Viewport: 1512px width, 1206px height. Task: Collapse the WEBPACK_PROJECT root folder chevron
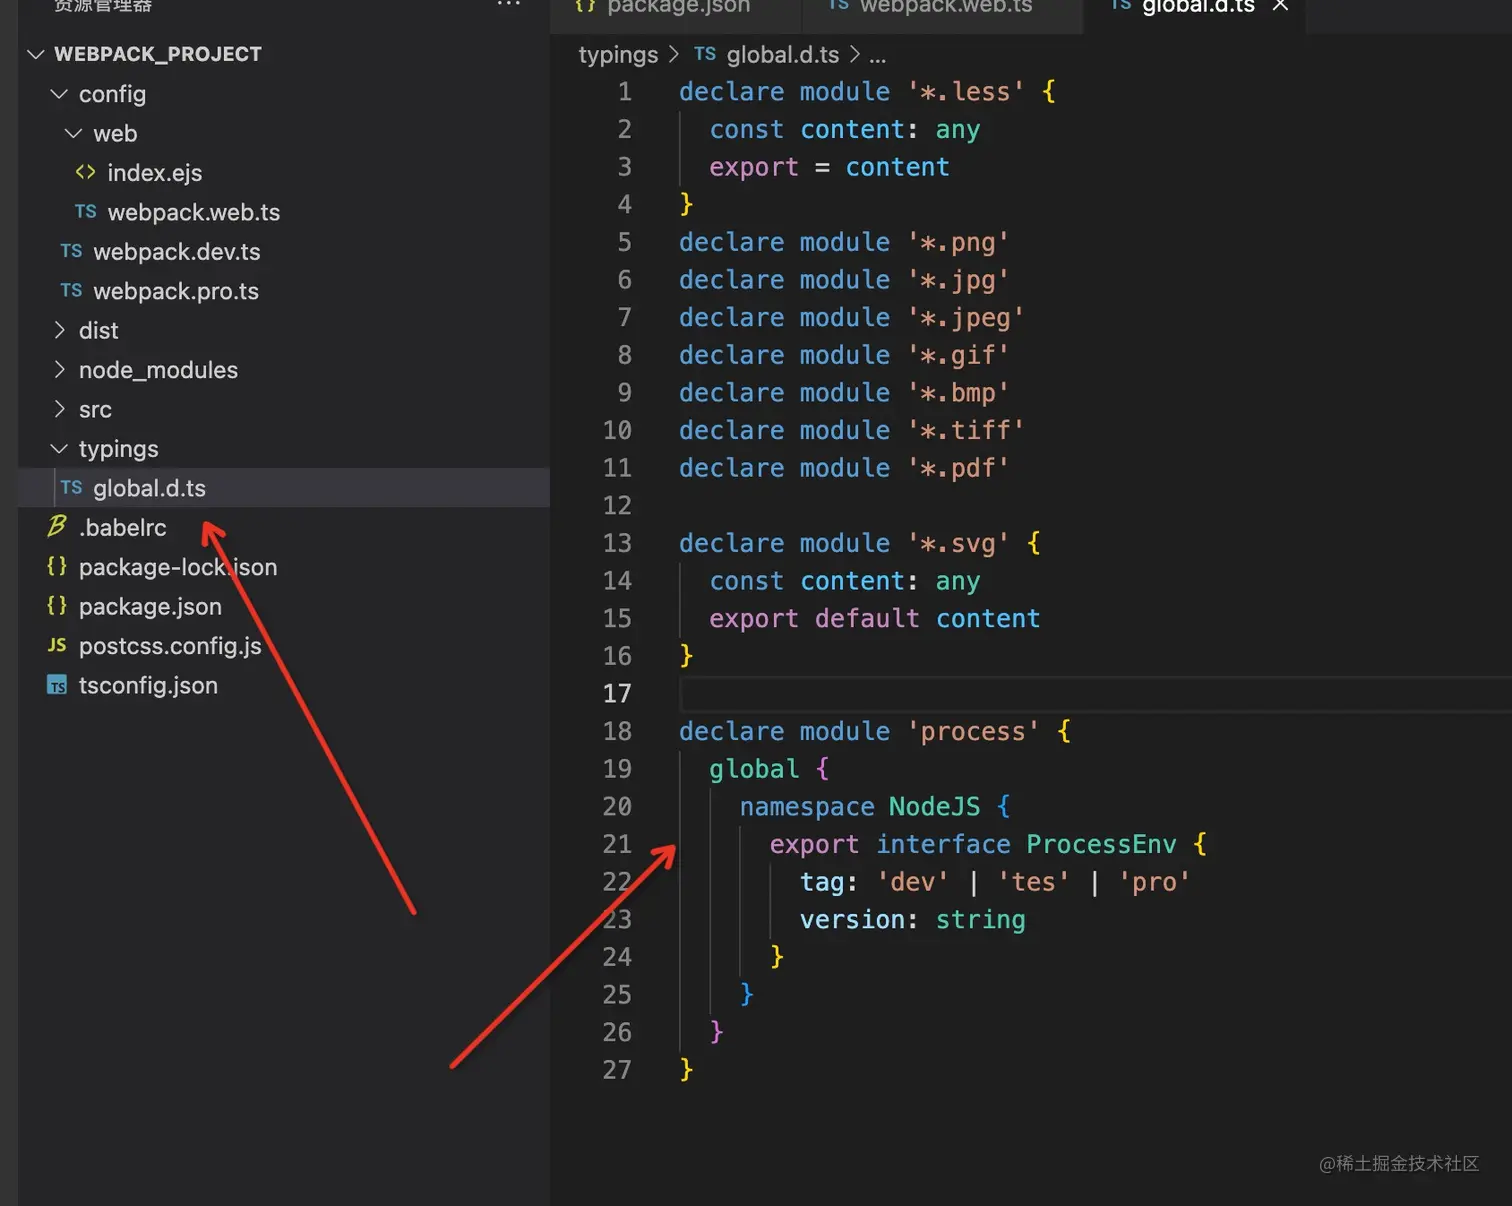pos(36,54)
